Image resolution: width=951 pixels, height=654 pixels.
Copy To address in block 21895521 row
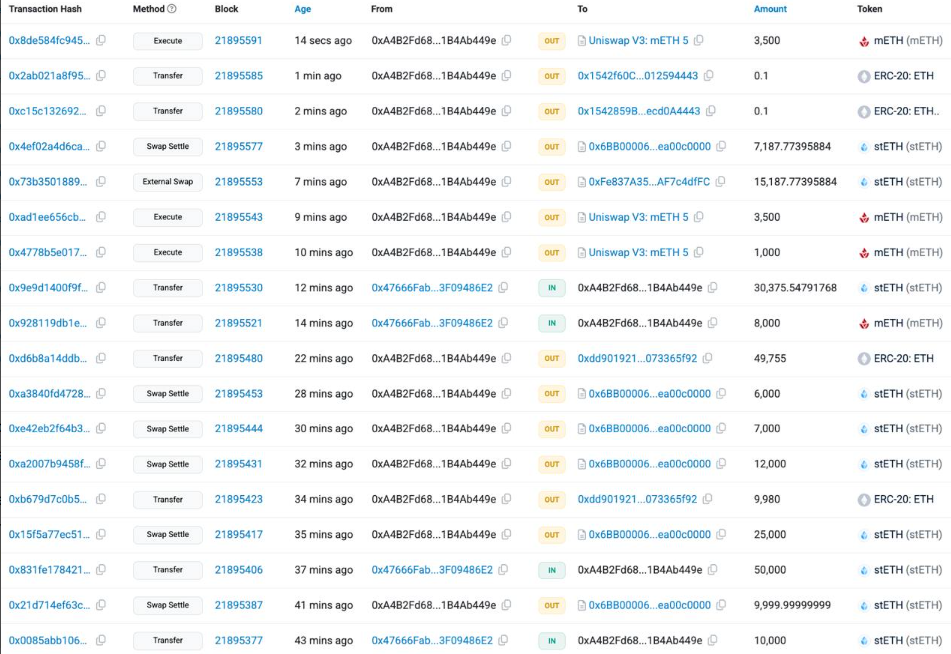[713, 323]
